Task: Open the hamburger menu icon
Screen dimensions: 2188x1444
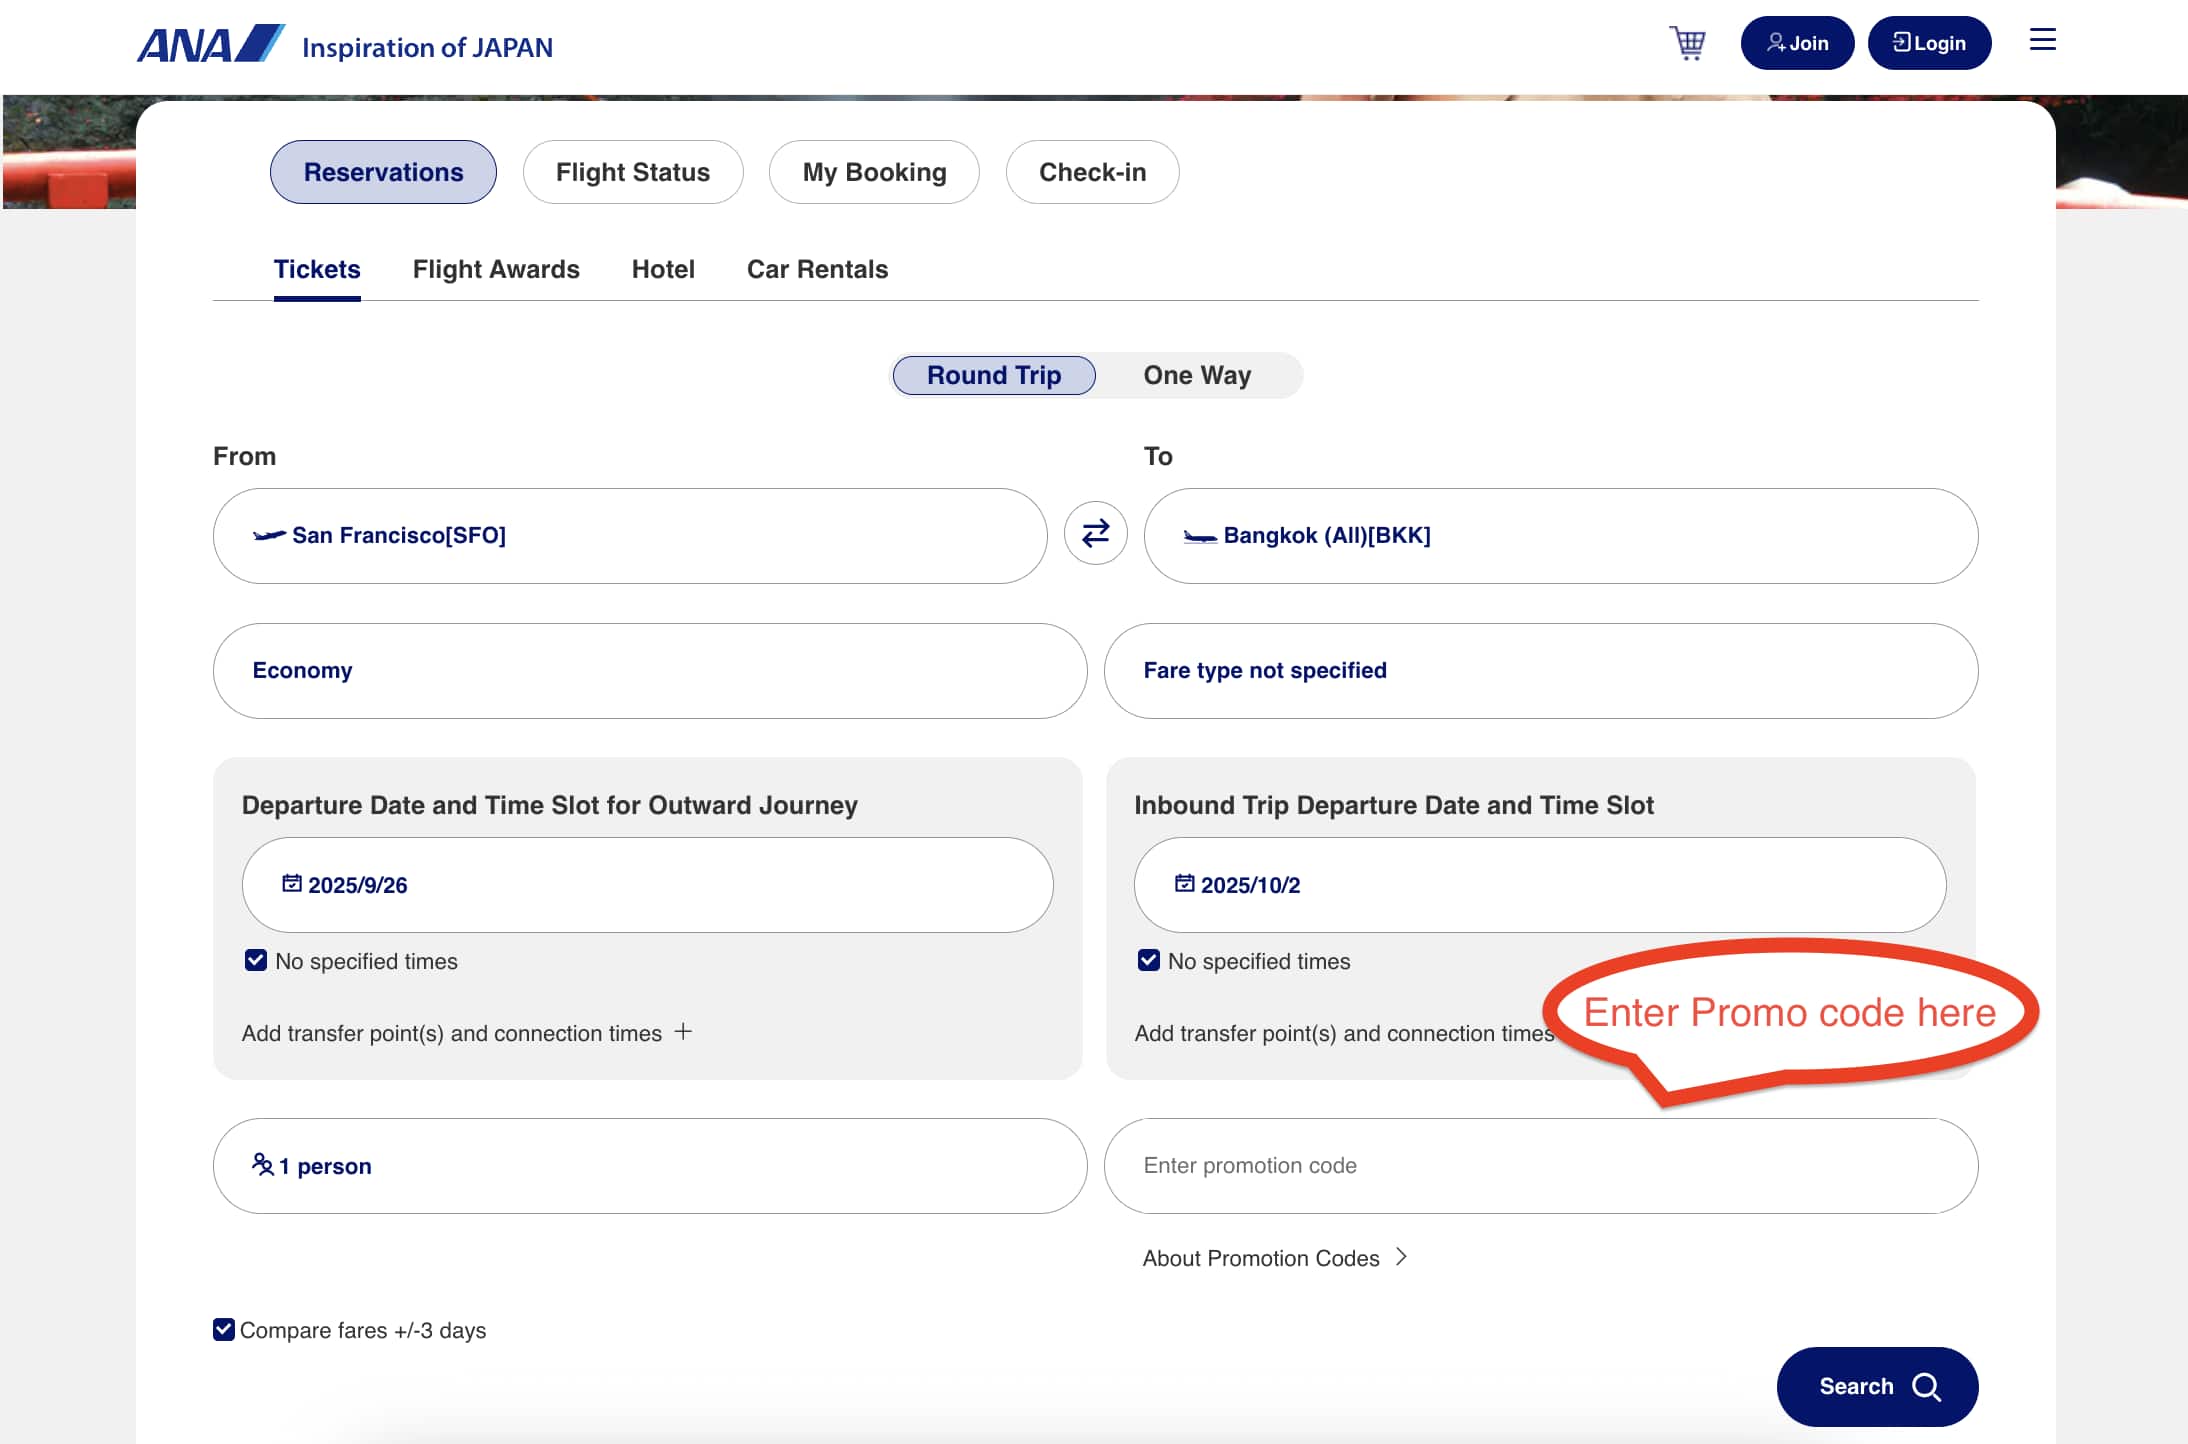Action: [x=2042, y=40]
